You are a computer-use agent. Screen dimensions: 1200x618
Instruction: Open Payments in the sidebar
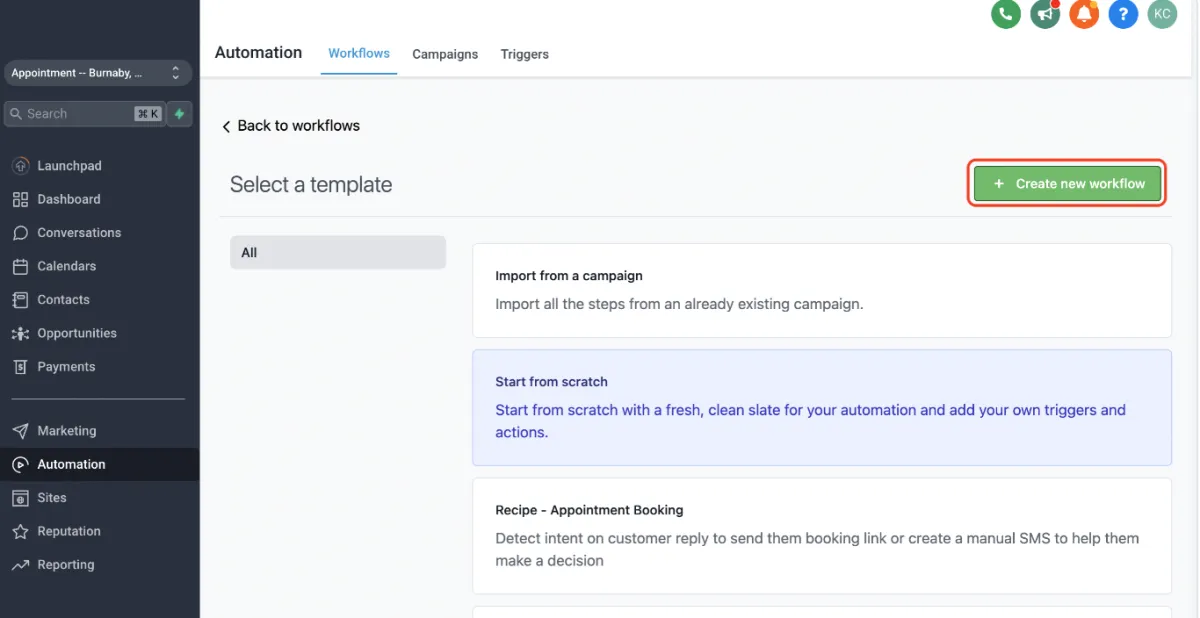[x=66, y=367]
